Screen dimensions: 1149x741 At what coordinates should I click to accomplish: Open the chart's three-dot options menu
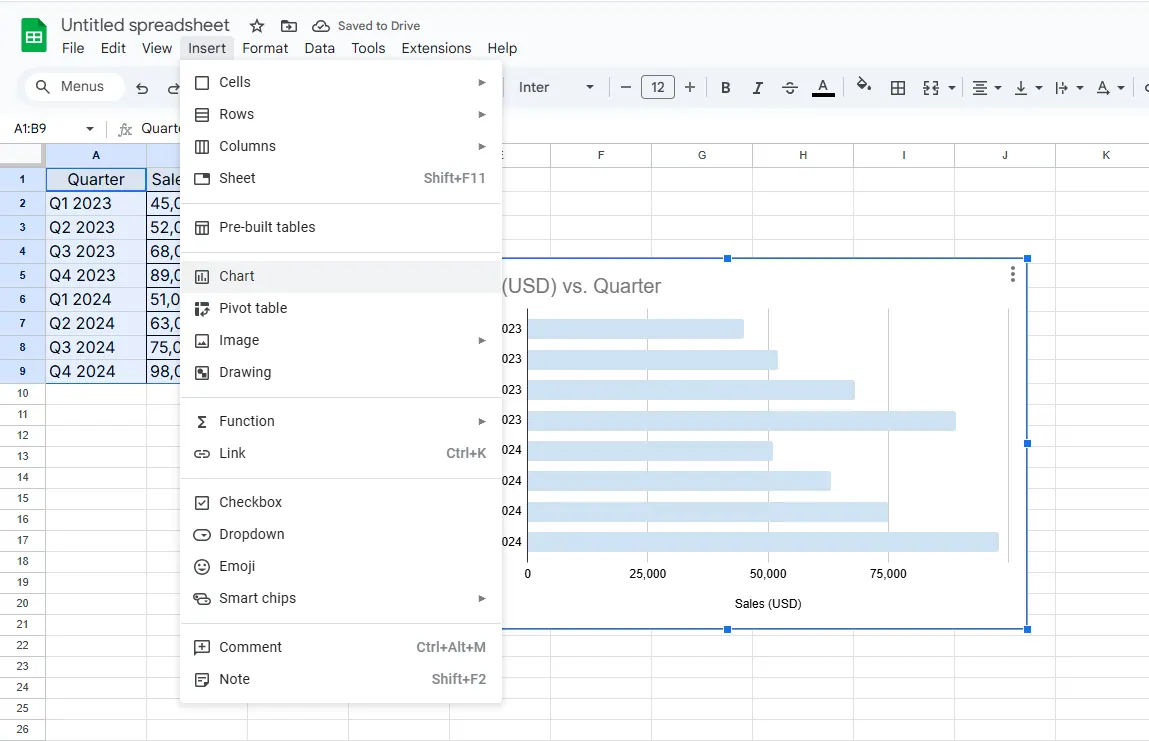pyautogui.click(x=1013, y=274)
